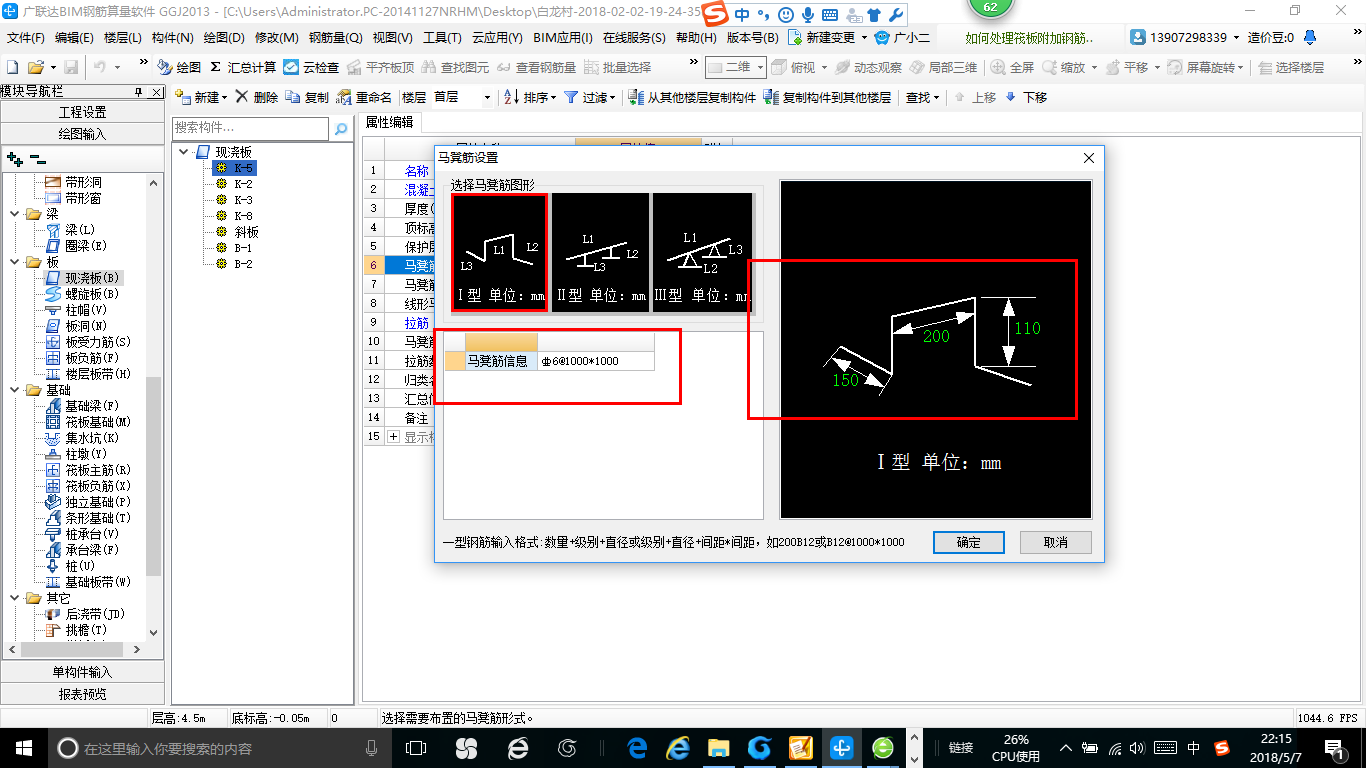Click the search magnifier next to 搜索构件
Viewport: 1366px width, 768px height.
[x=340, y=128]
